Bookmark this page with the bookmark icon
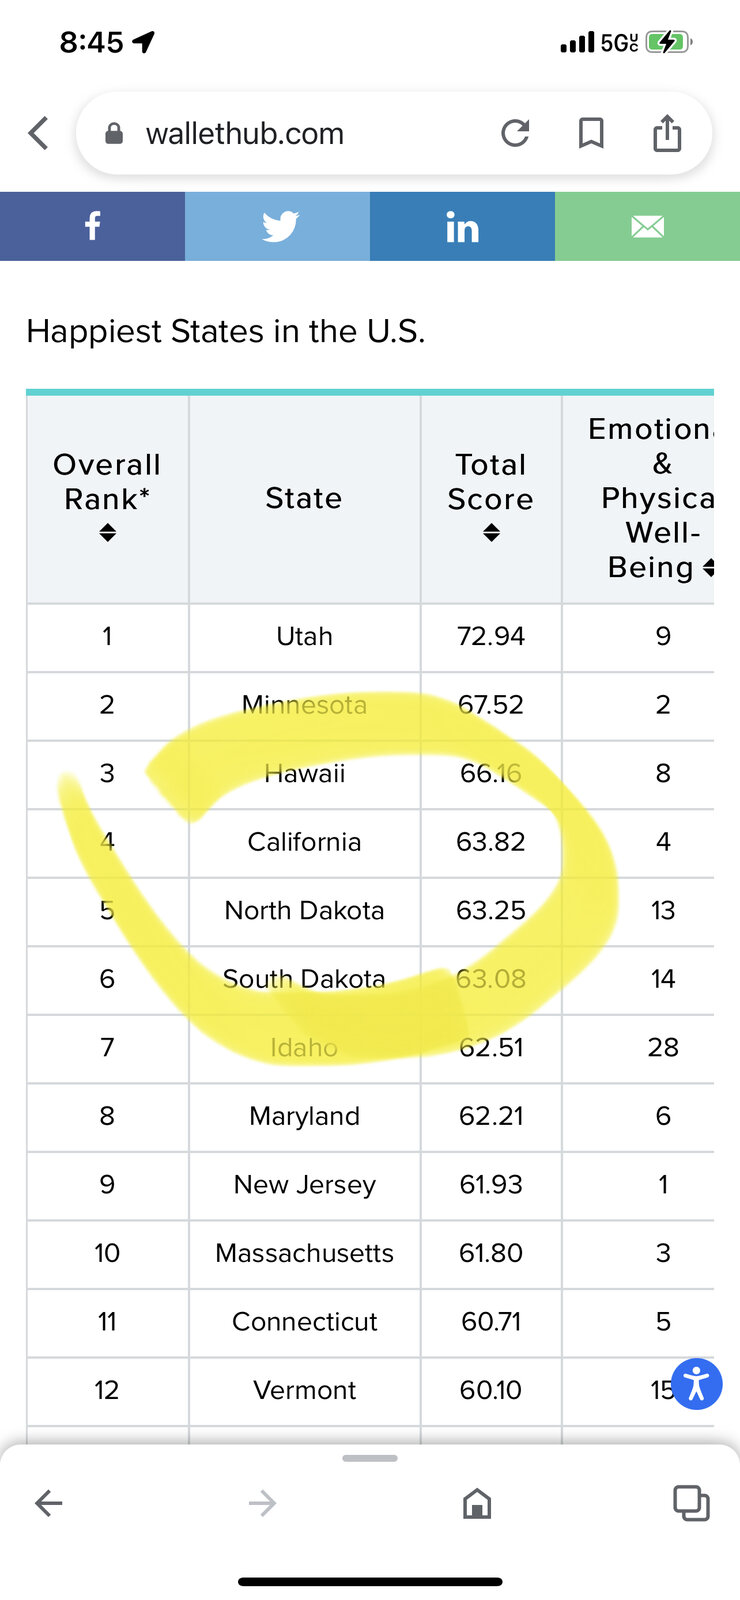The image size is (740, 1600). (591, 133)
